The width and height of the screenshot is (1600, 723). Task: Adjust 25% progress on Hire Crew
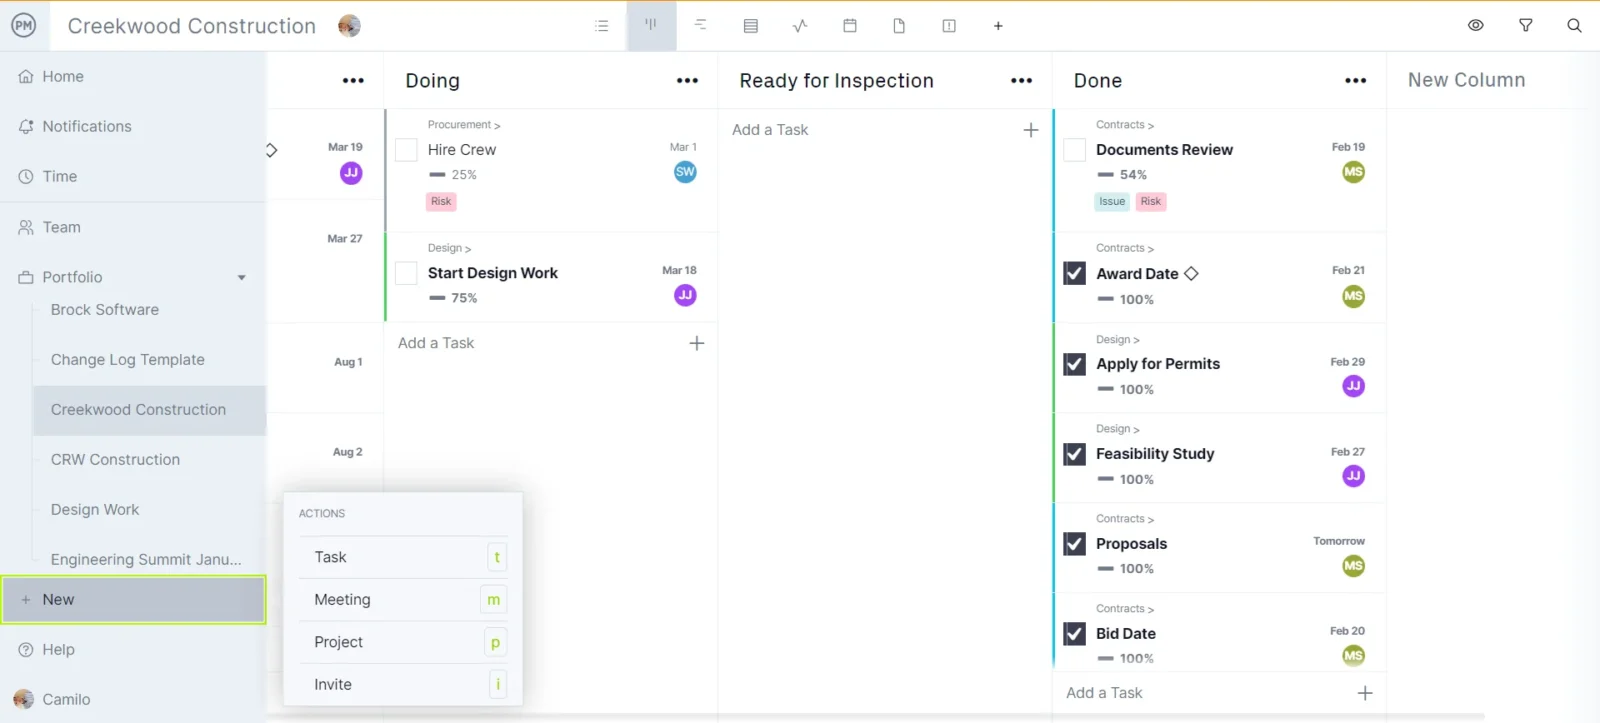[453, 175]
